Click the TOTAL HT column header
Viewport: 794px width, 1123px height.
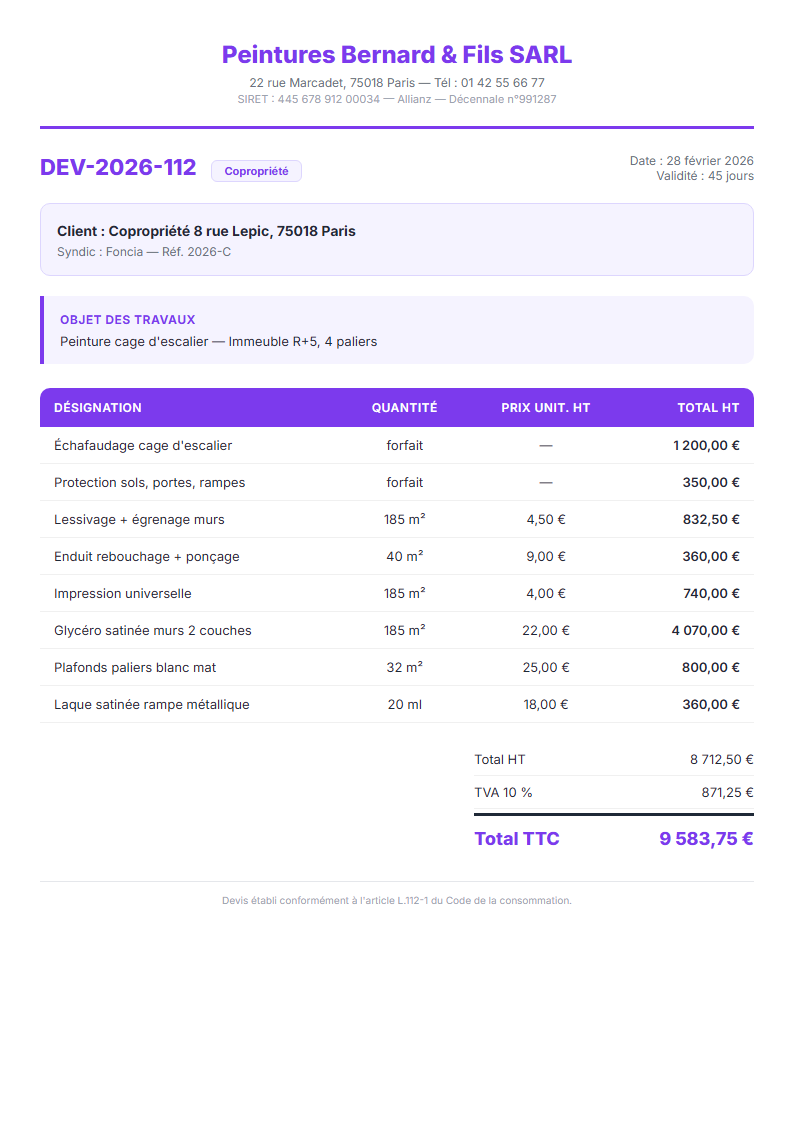(707, 408)
